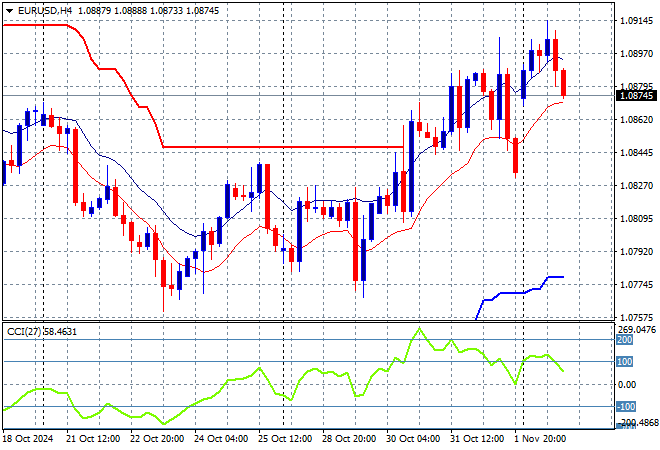Screen dimensions: 660x450
Task: Click the 1.07745 price axis label
Action: pos(637,285)
